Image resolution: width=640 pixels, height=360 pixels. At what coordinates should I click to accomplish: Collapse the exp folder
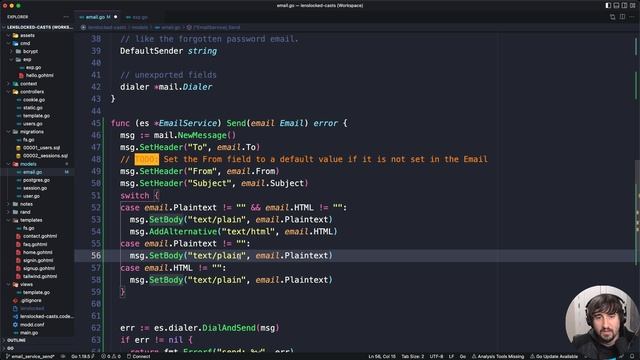click(x=27, y=60)
